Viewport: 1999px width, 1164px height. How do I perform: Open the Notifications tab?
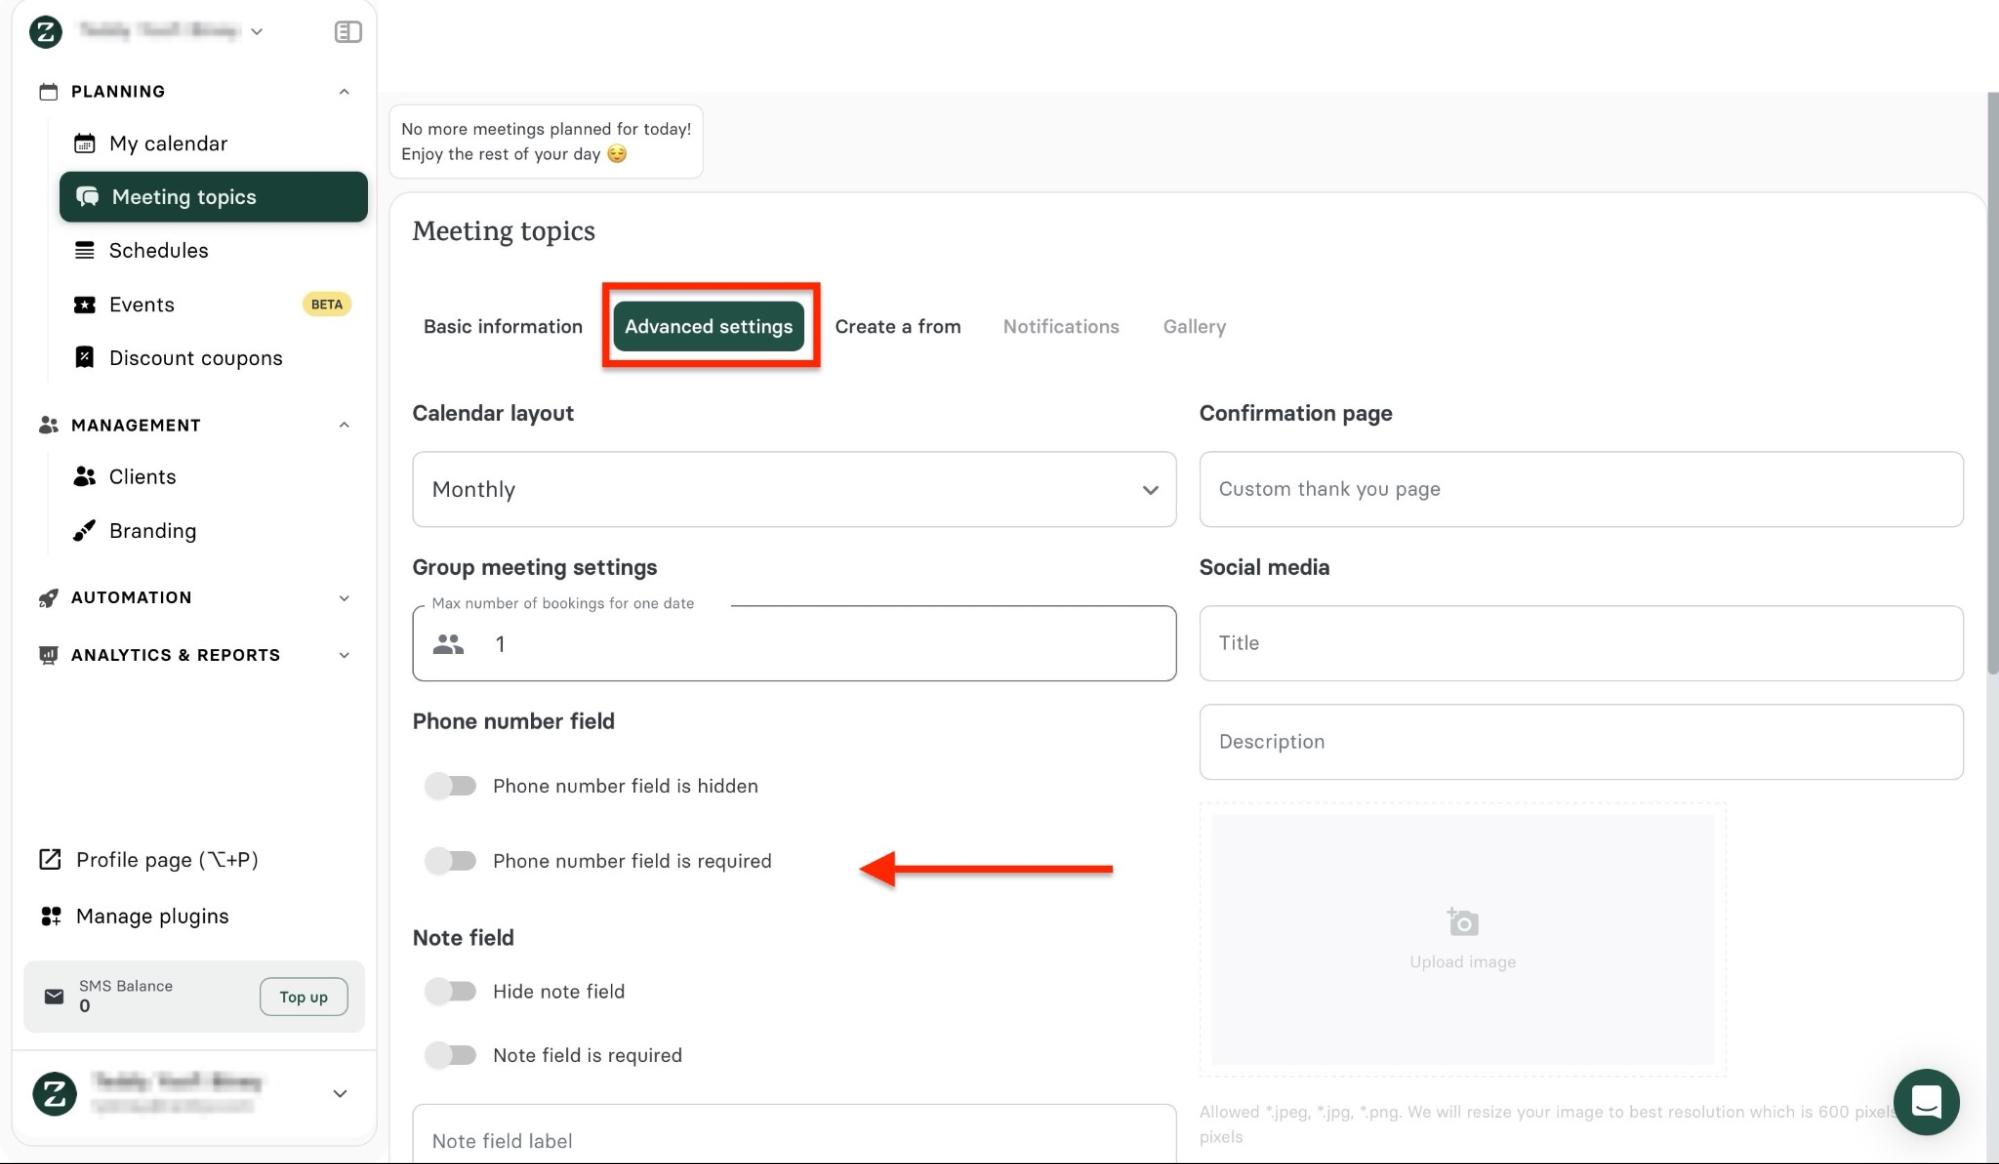click(1060, 326)
